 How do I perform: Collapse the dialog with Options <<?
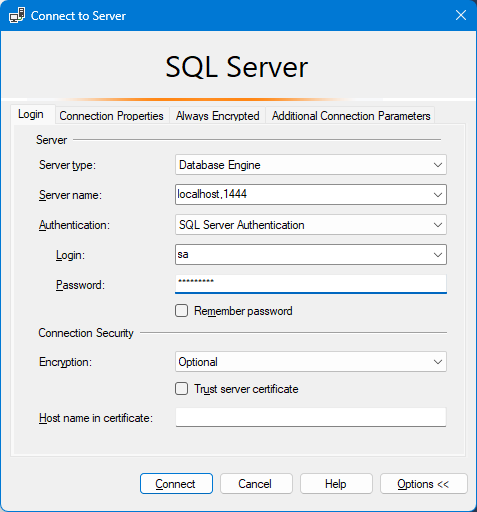[424, 483]
